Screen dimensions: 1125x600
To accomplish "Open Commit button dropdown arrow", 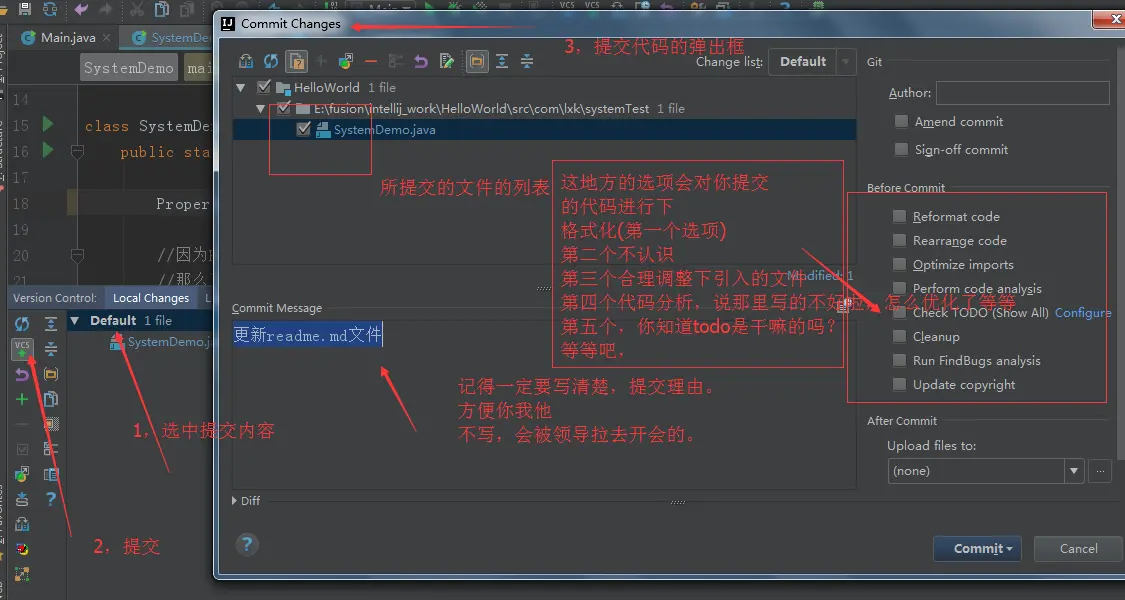I will [x=1009, y=549].
